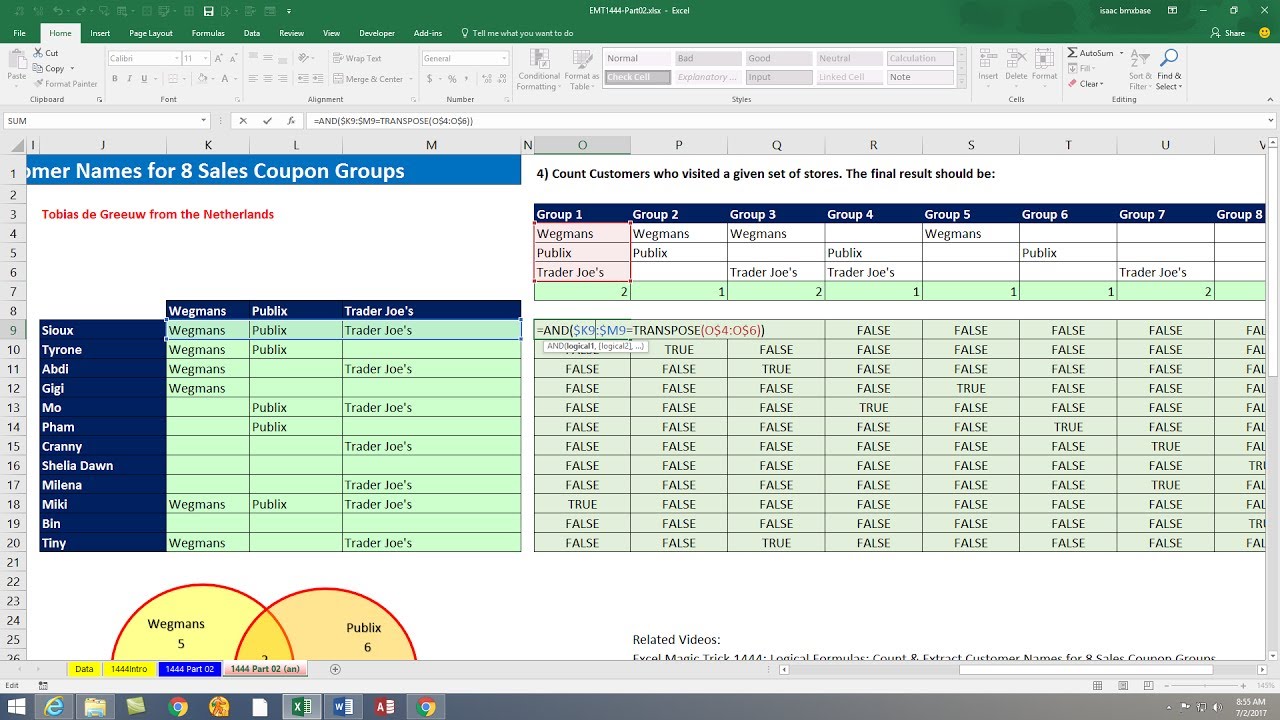1280x720 pixels.
Task: Switch to the Formulas ribbon tab
Action: click(208, 33)
